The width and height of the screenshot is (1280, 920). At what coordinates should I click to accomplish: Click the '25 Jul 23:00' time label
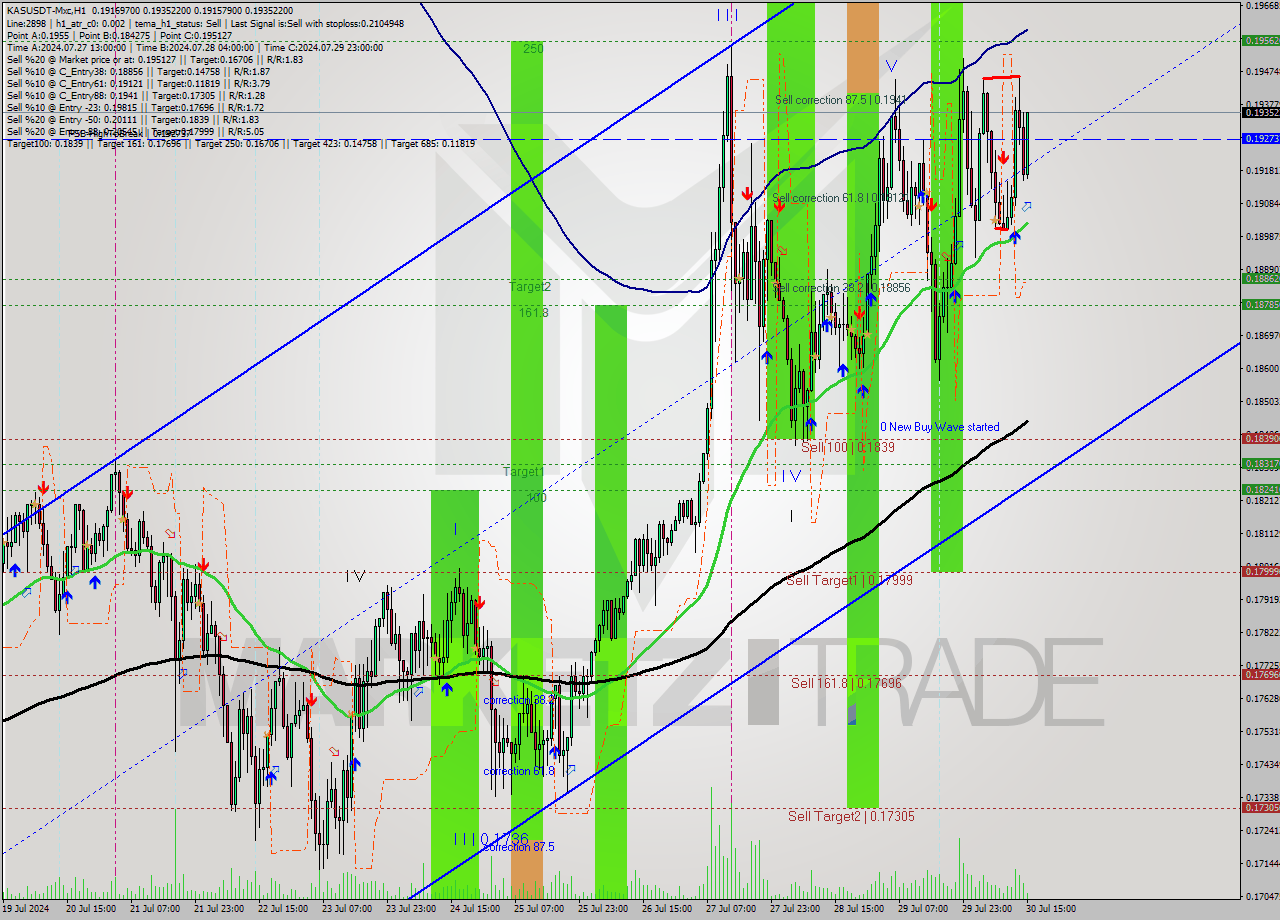603,909
